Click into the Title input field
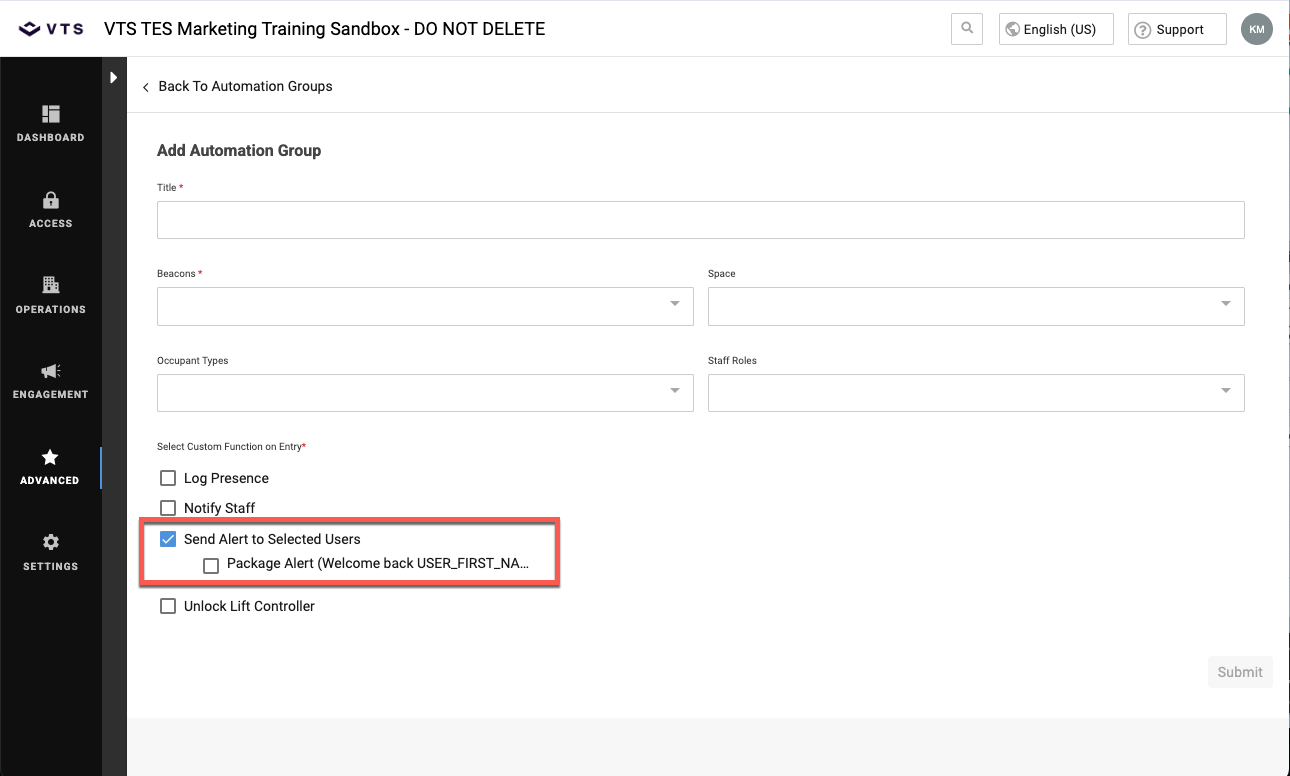 pyautogui.click(x=700, y=220)
